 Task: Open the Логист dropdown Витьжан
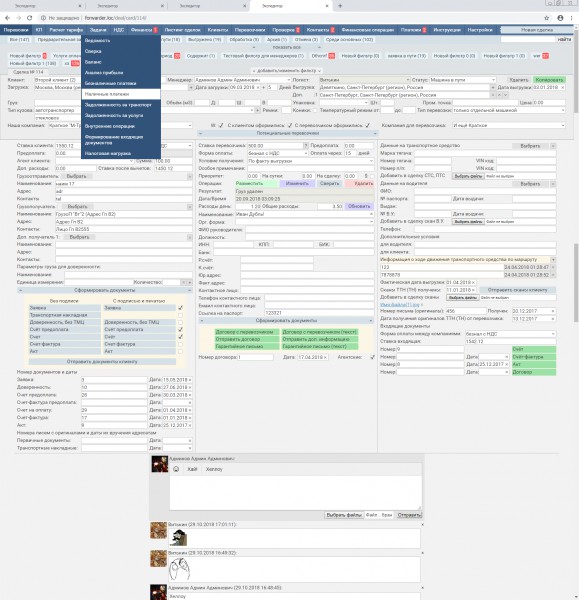coord(364,80)
